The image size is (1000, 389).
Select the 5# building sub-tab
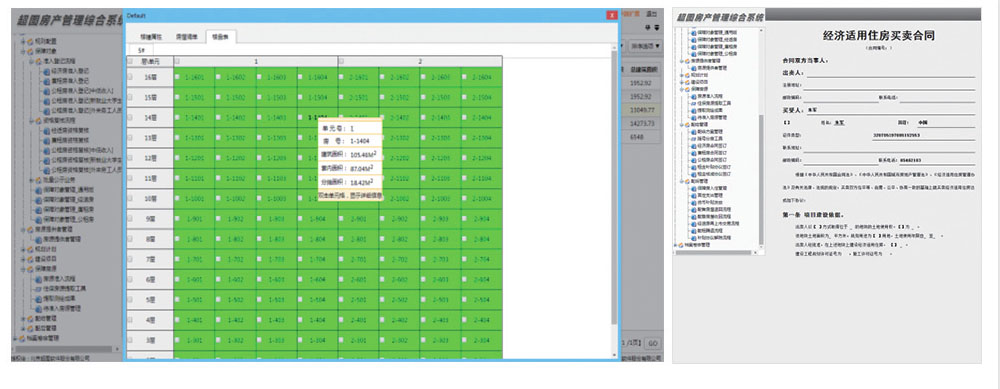pos(141,50)
